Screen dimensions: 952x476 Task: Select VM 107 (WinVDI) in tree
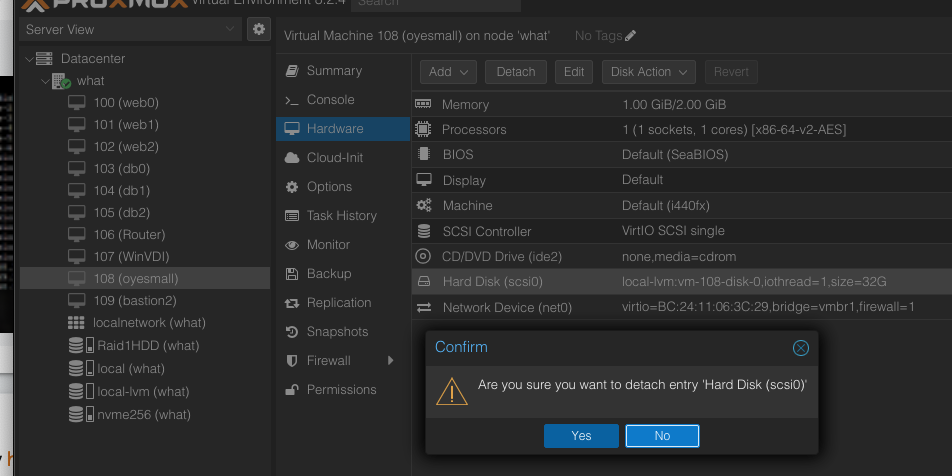coord(144,256)
